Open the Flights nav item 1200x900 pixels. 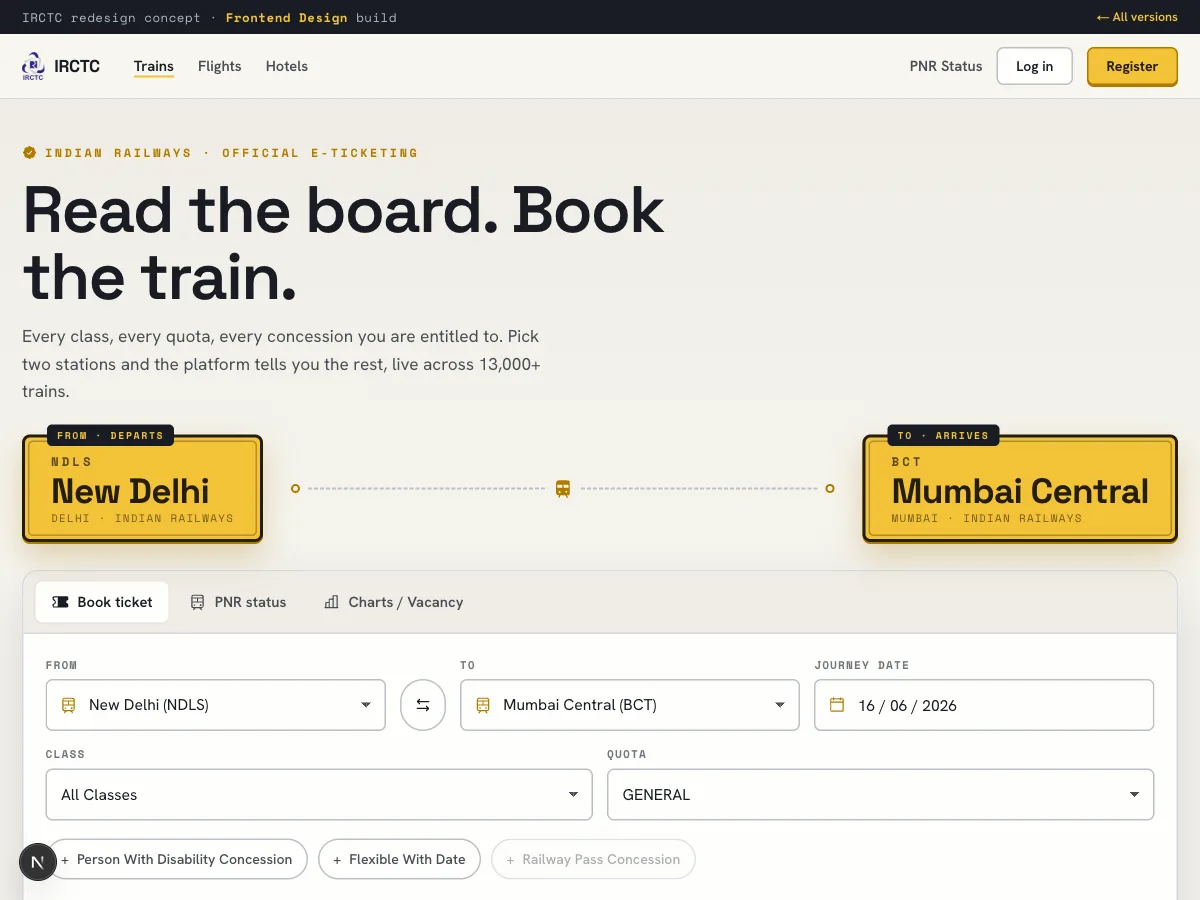[x=220, y=66]
